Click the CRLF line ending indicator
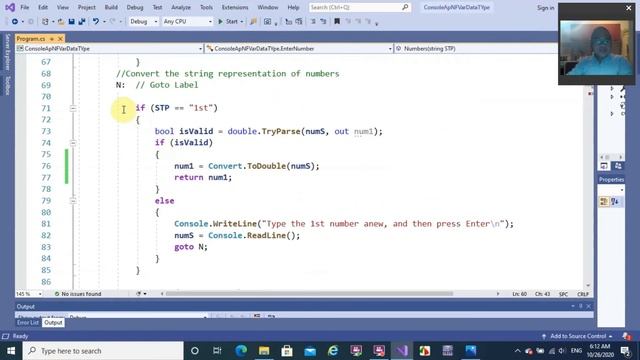Screen dimensions: 640x360 pos(583,294)
